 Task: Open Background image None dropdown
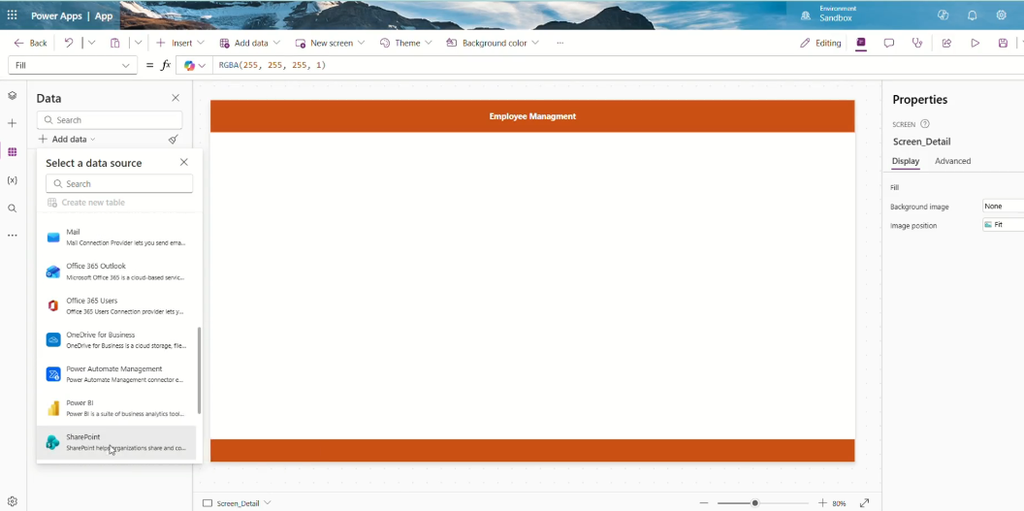click(x=1003, y=206)
